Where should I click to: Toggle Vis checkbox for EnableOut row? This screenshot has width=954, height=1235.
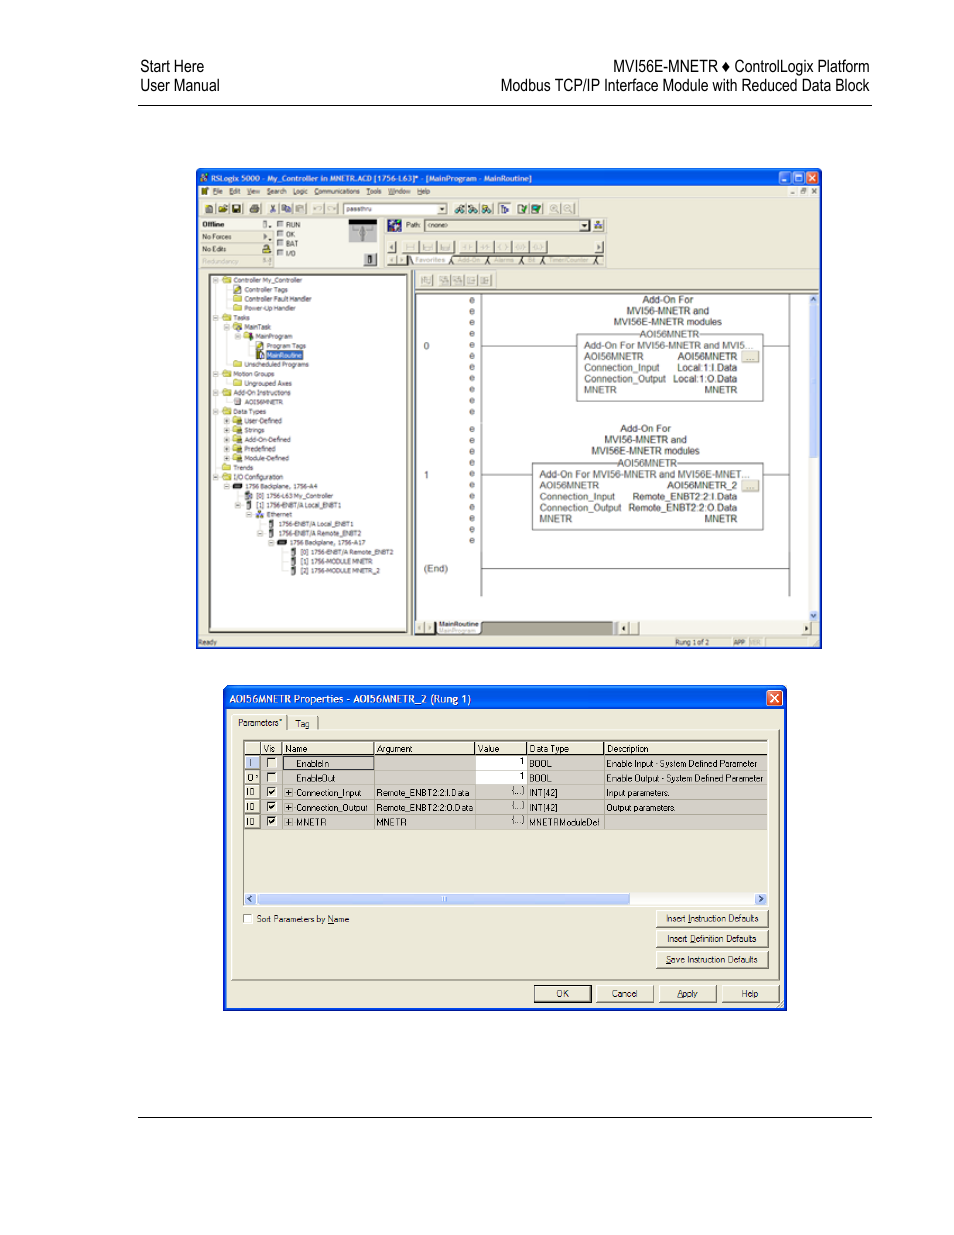(x=271, y=778)
